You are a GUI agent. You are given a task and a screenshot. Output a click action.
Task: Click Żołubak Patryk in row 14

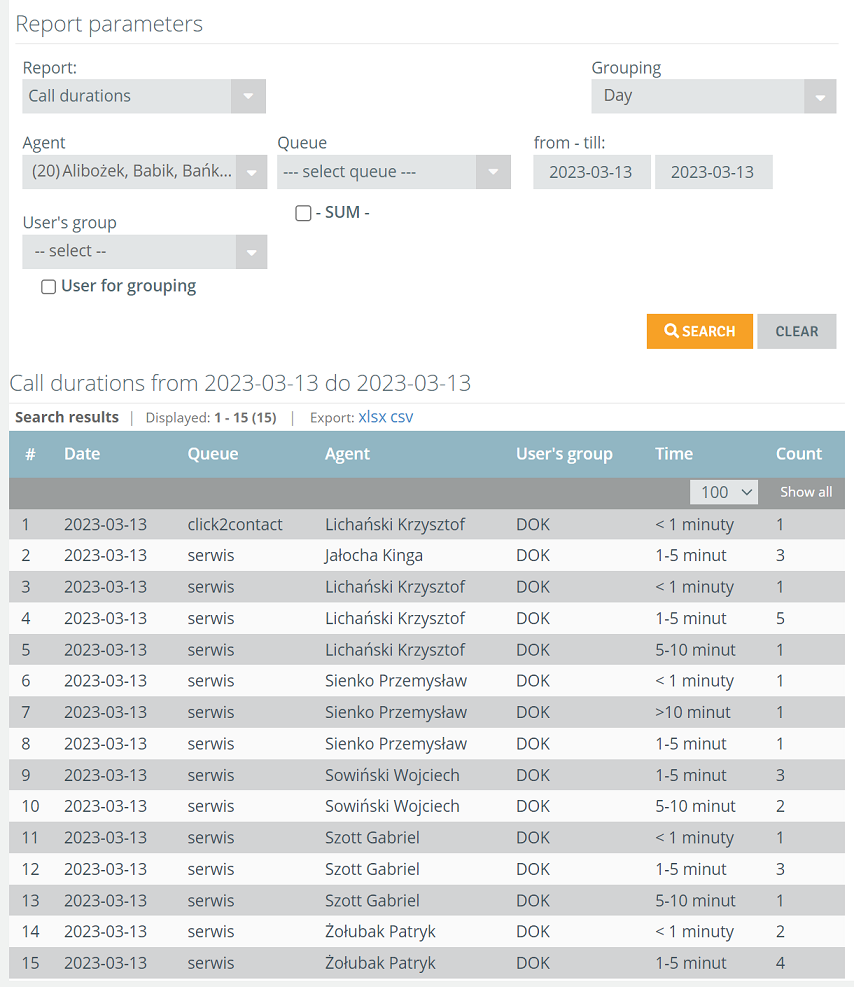pyautogui.click(x=380, y=932)
